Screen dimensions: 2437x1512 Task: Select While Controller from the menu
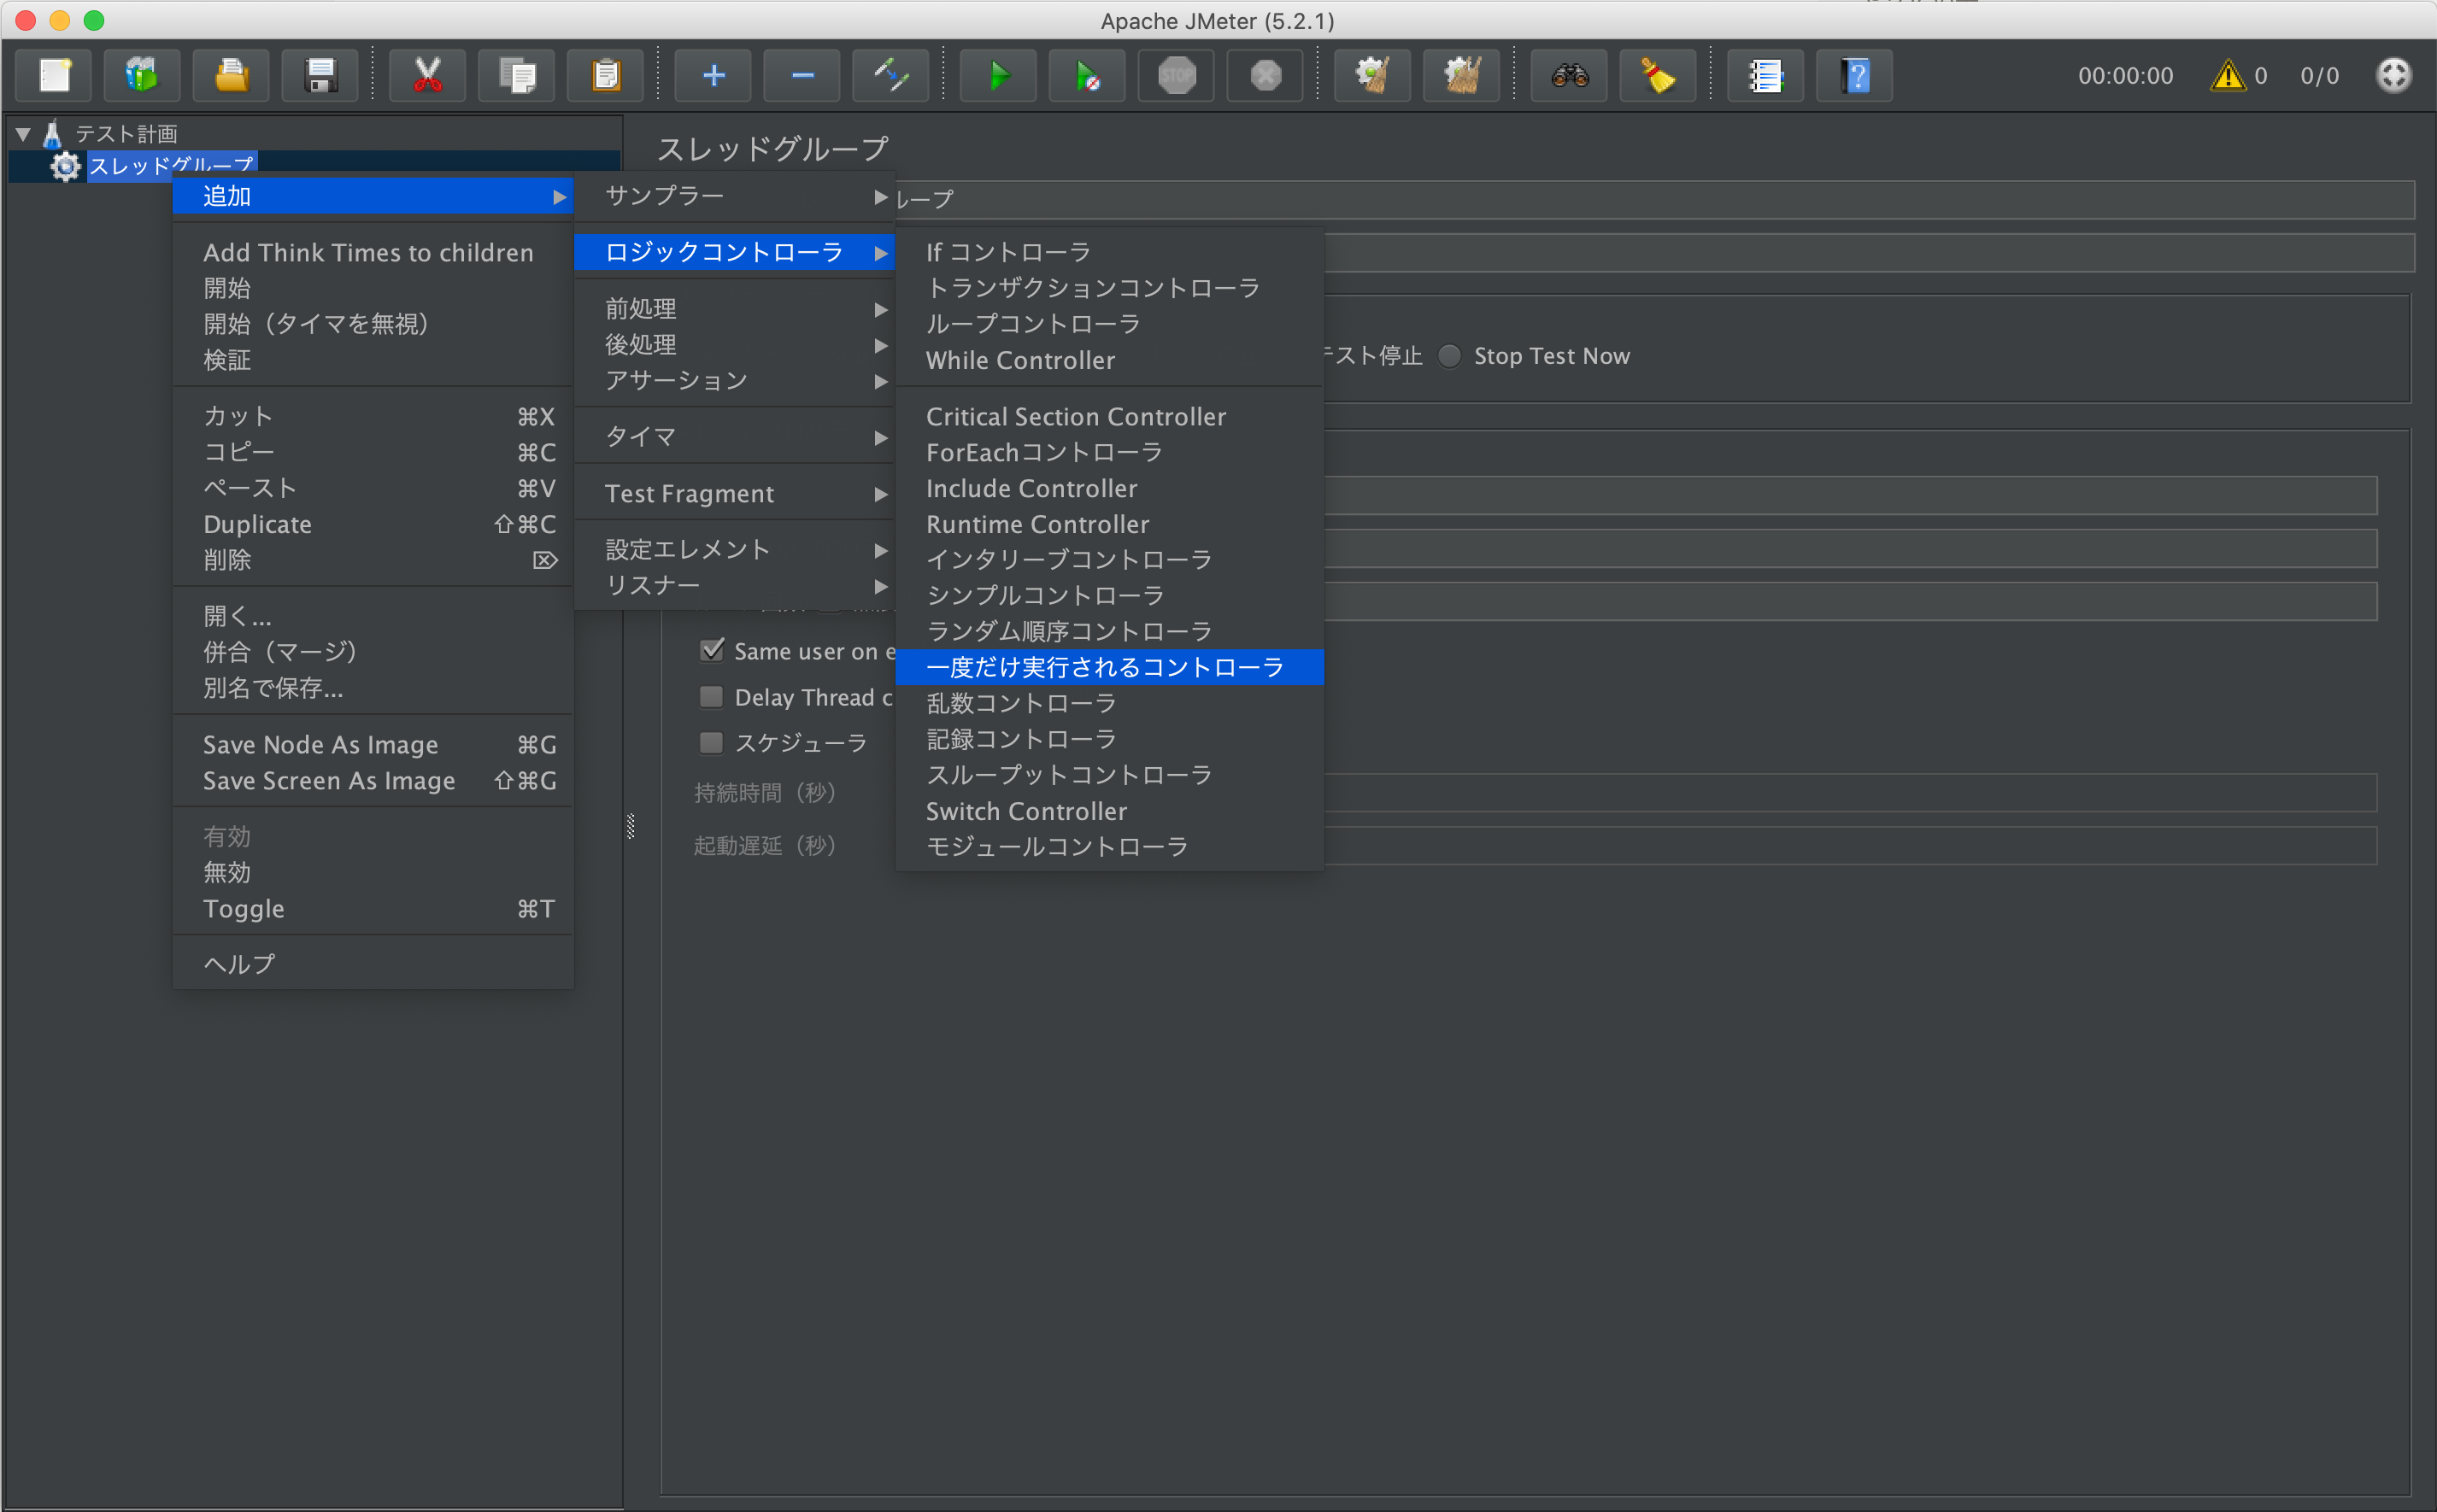click(1020, 360)
